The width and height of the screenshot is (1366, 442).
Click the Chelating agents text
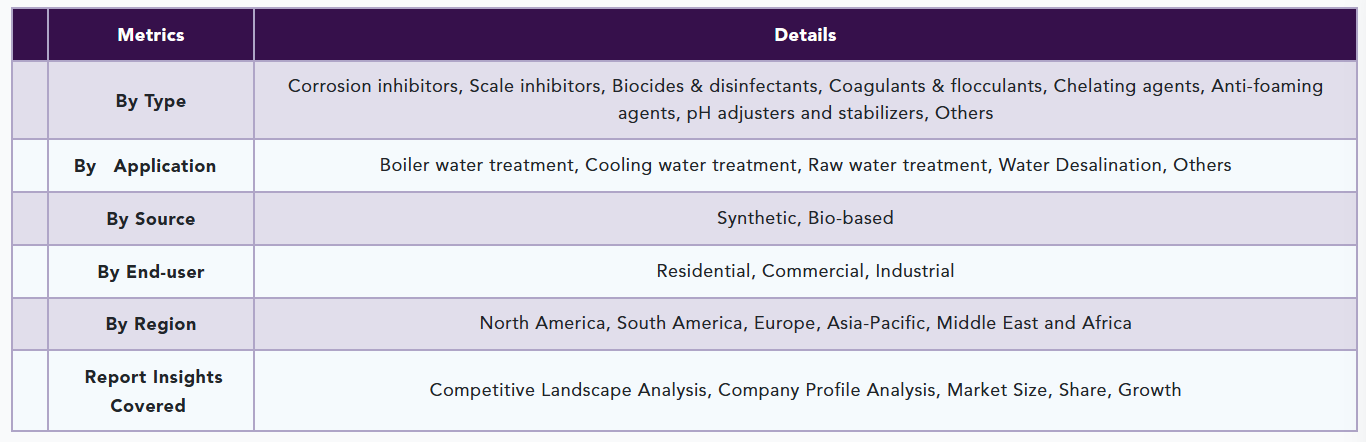coord(1126,86)
